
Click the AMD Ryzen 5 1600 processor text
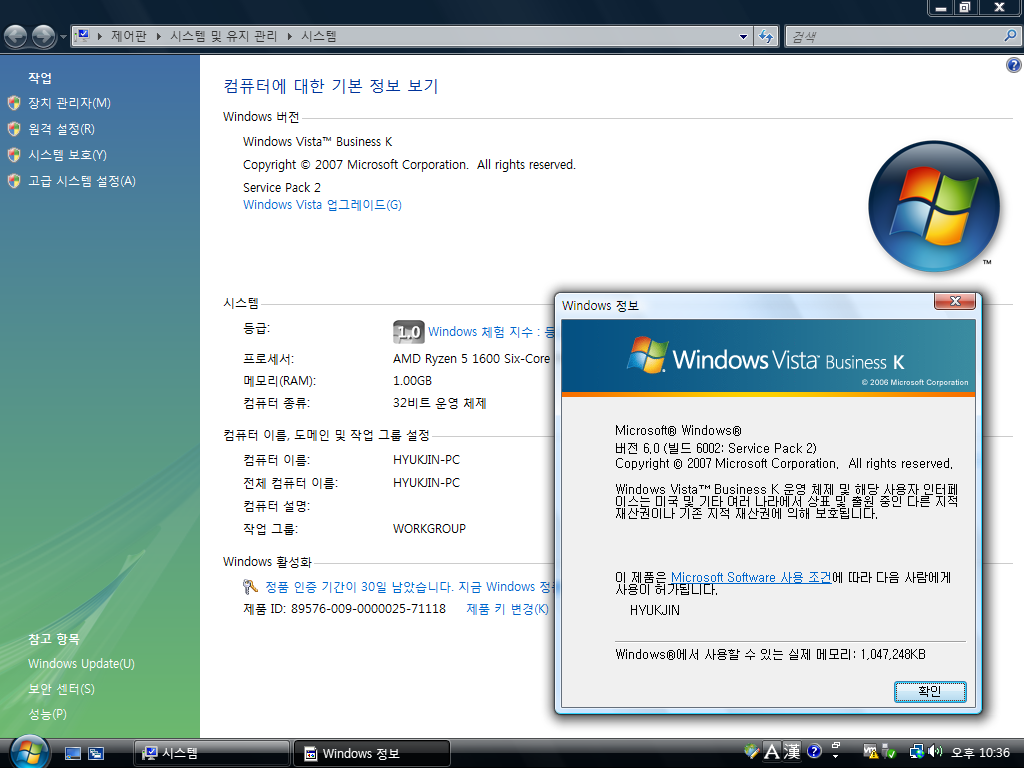tap(472, 359)
